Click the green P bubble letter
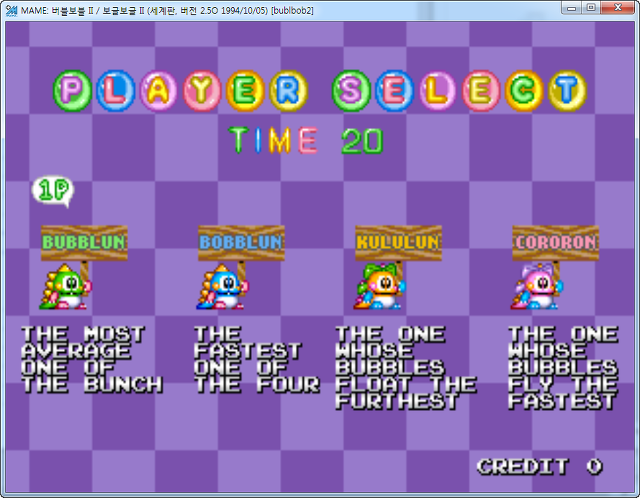640x498 pixels. [72, 91]
